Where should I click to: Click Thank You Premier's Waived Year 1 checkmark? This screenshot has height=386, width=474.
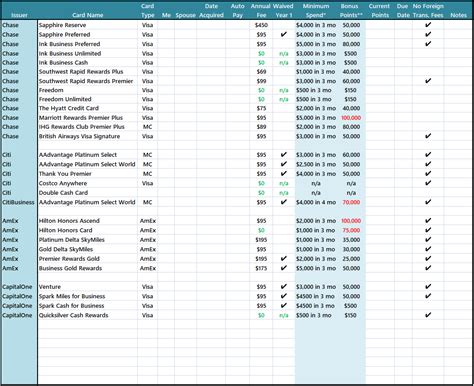[284, 173]
